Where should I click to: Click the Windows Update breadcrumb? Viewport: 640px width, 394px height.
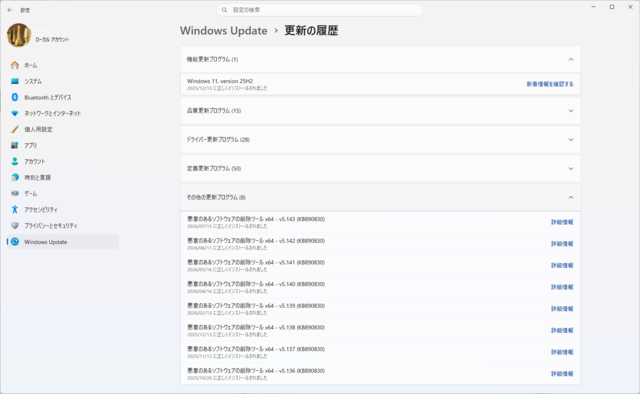[224, 31]
